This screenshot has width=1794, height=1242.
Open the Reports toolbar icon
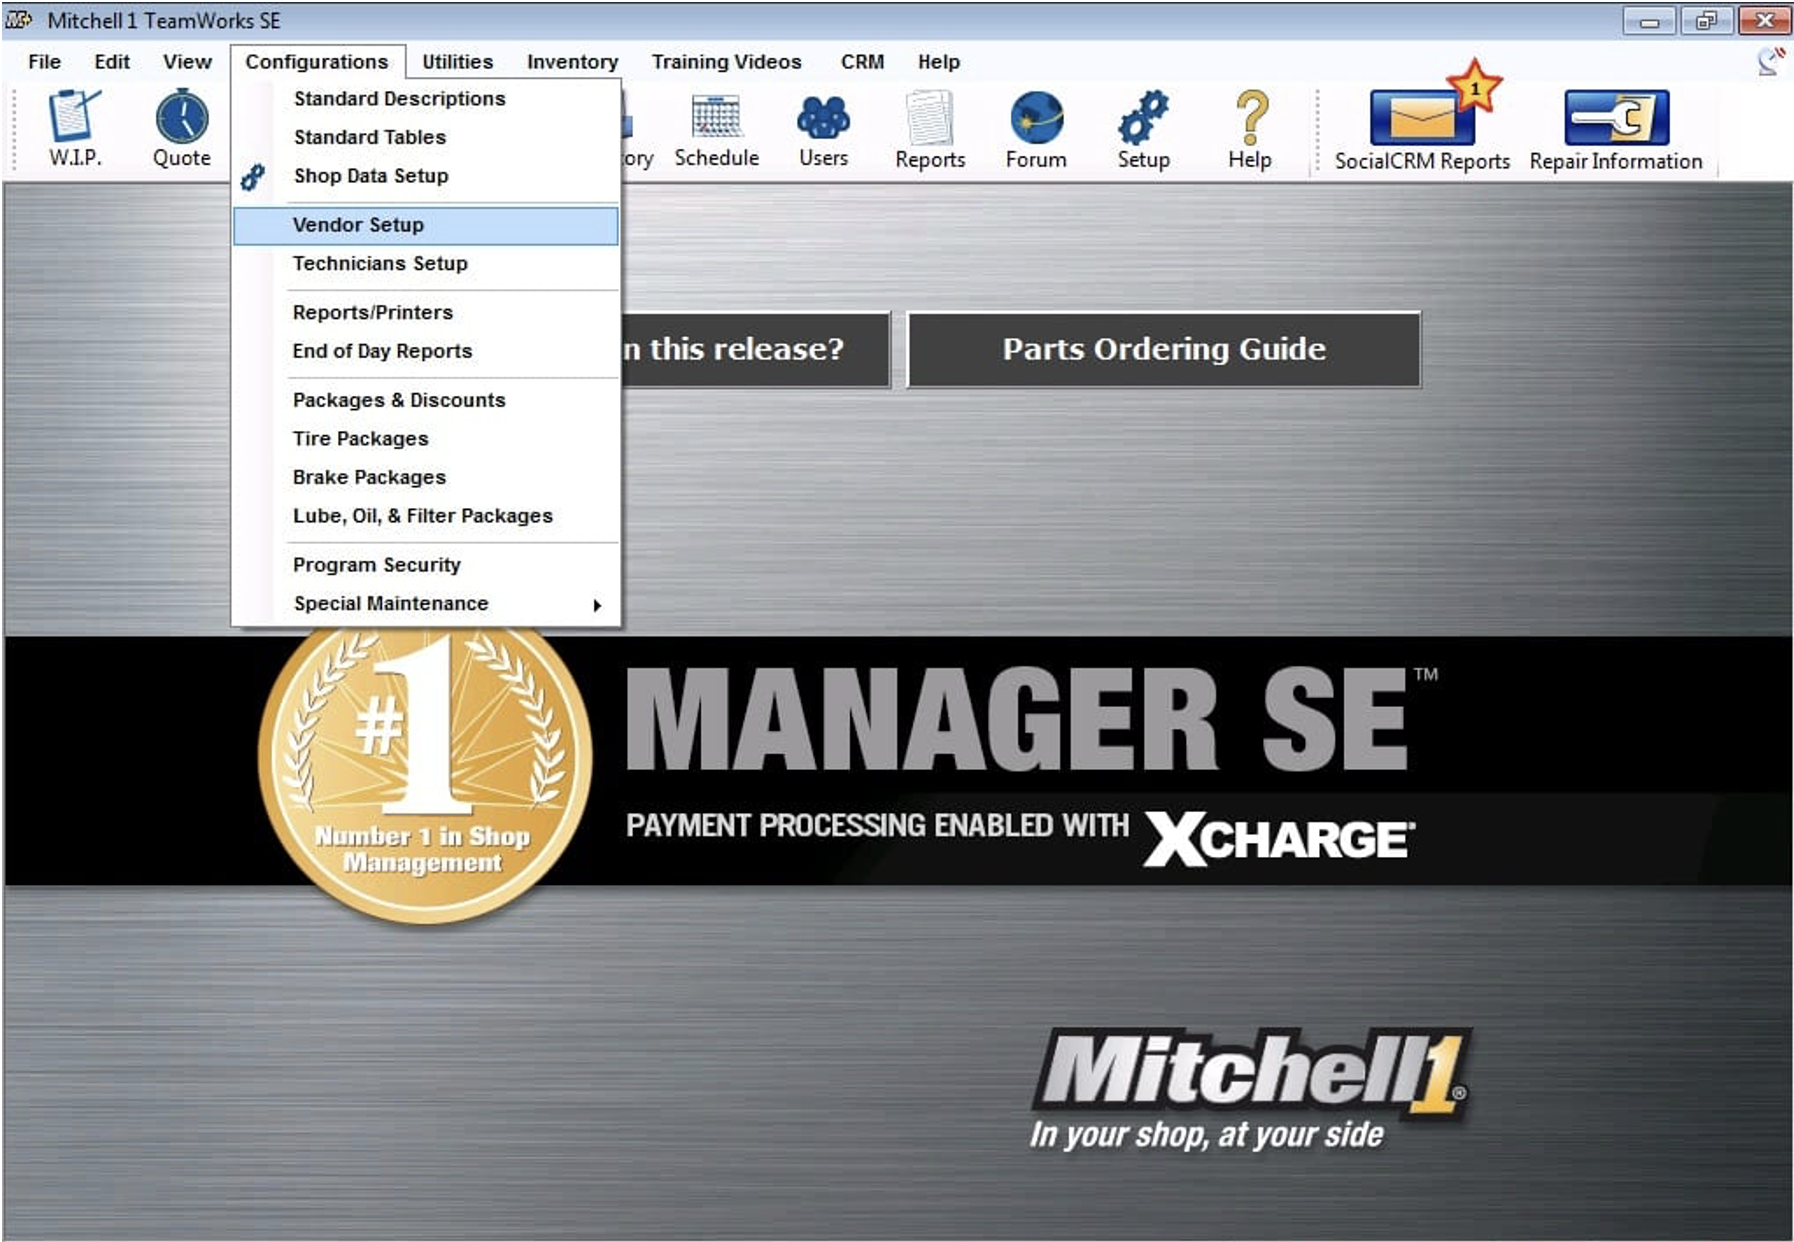[930, 130]
